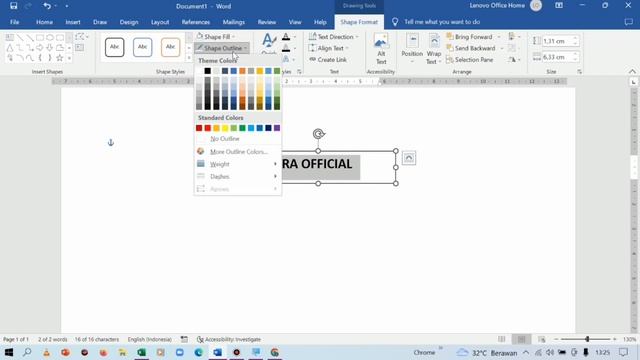
Task: Click the Alt Text picture icon
Action: click(381, 42)
